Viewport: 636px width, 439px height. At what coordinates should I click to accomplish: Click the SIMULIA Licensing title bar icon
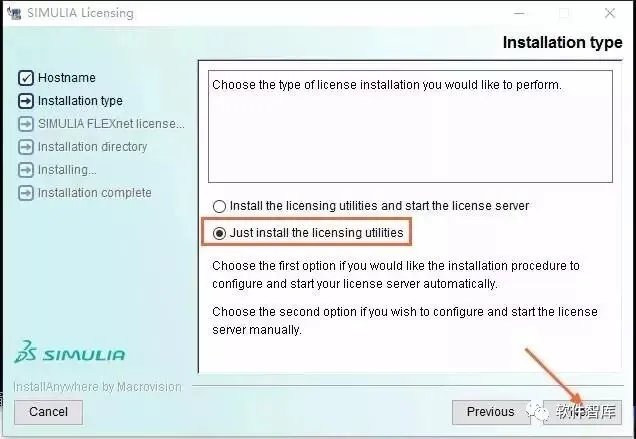click(x=14, y=13)
